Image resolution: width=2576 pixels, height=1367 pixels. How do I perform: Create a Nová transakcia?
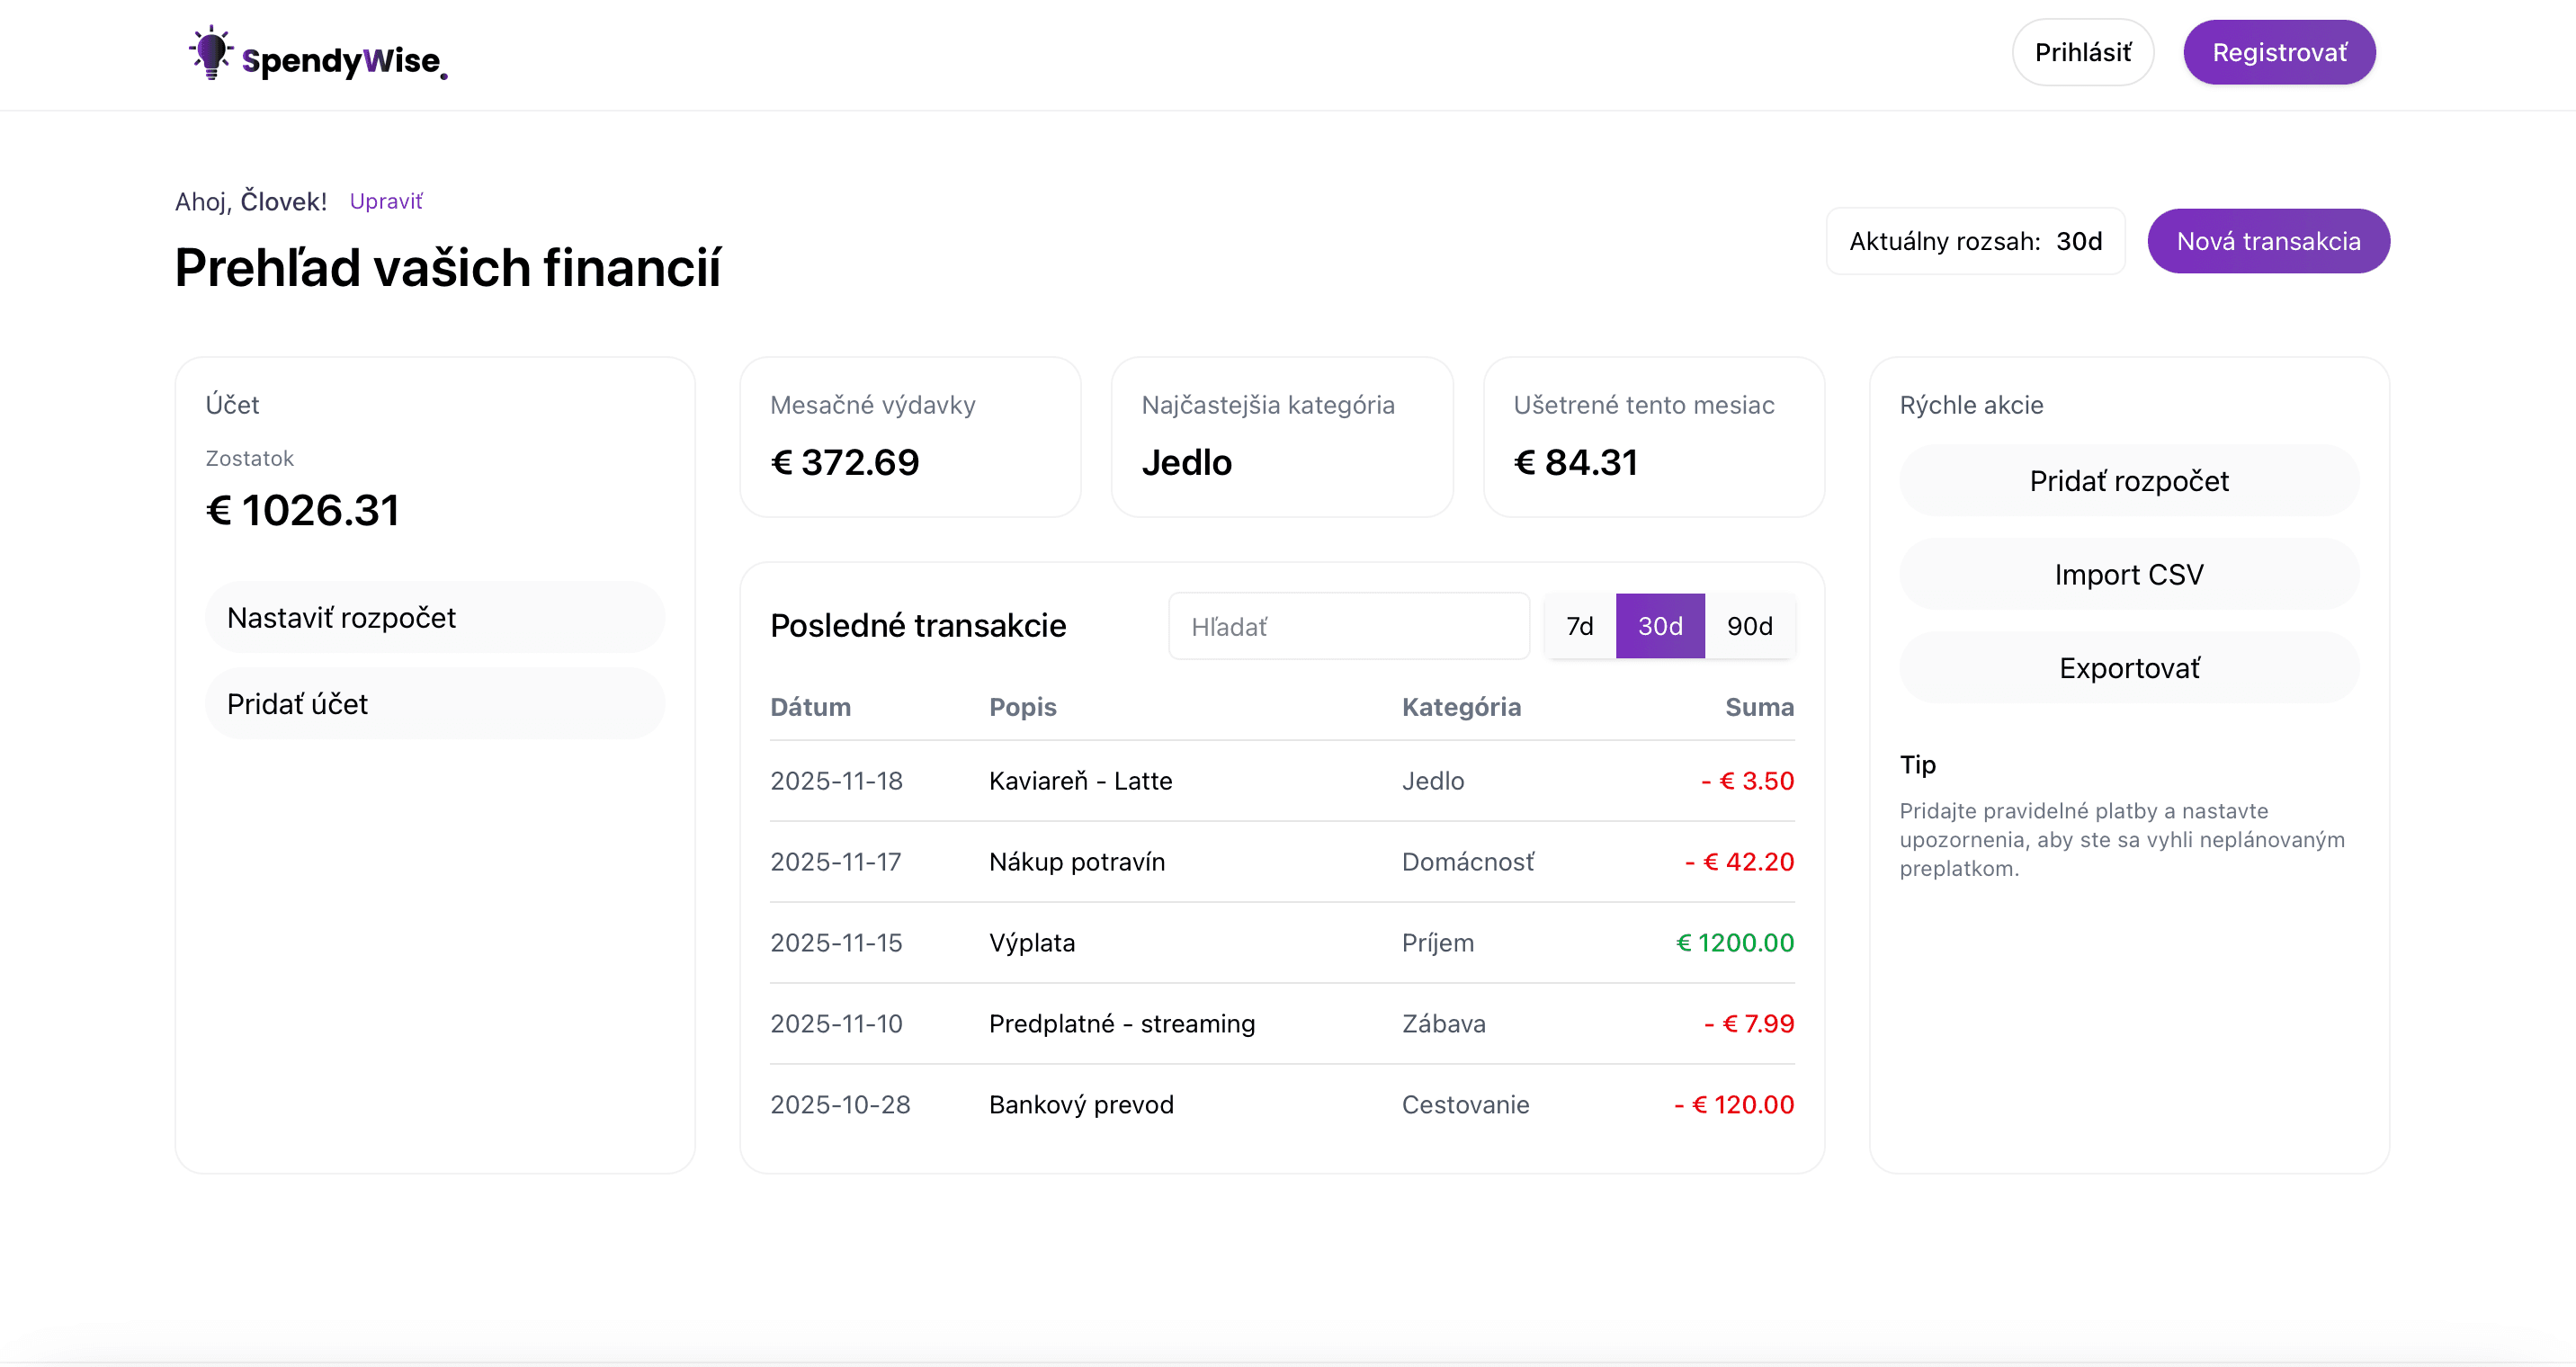tap(2267, 241)
